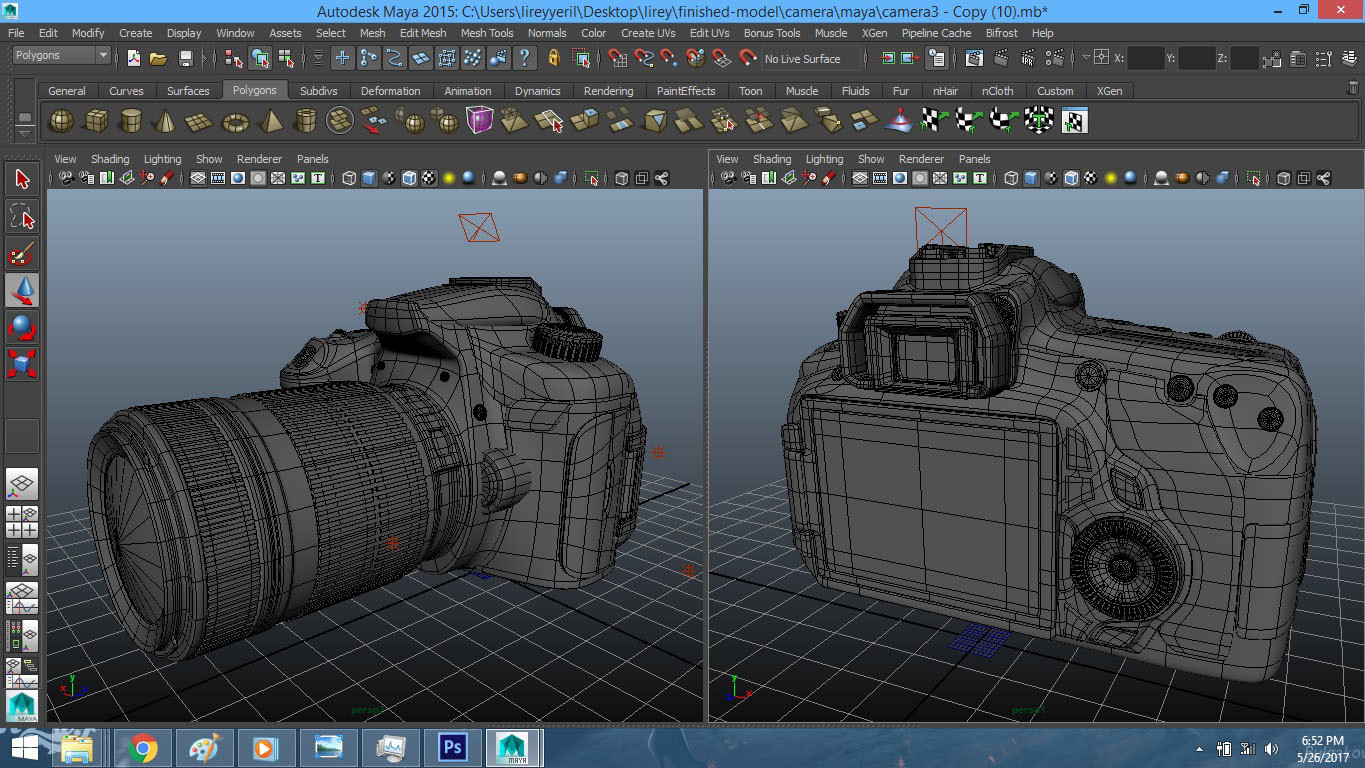Click the Paint Selection tool
The width and height of the screenshot is (1365, 768).
point(22,253)
